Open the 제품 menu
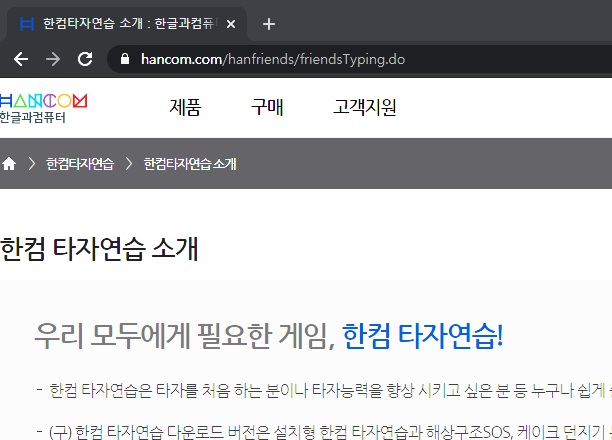612x440 pixels. [185, 107]
